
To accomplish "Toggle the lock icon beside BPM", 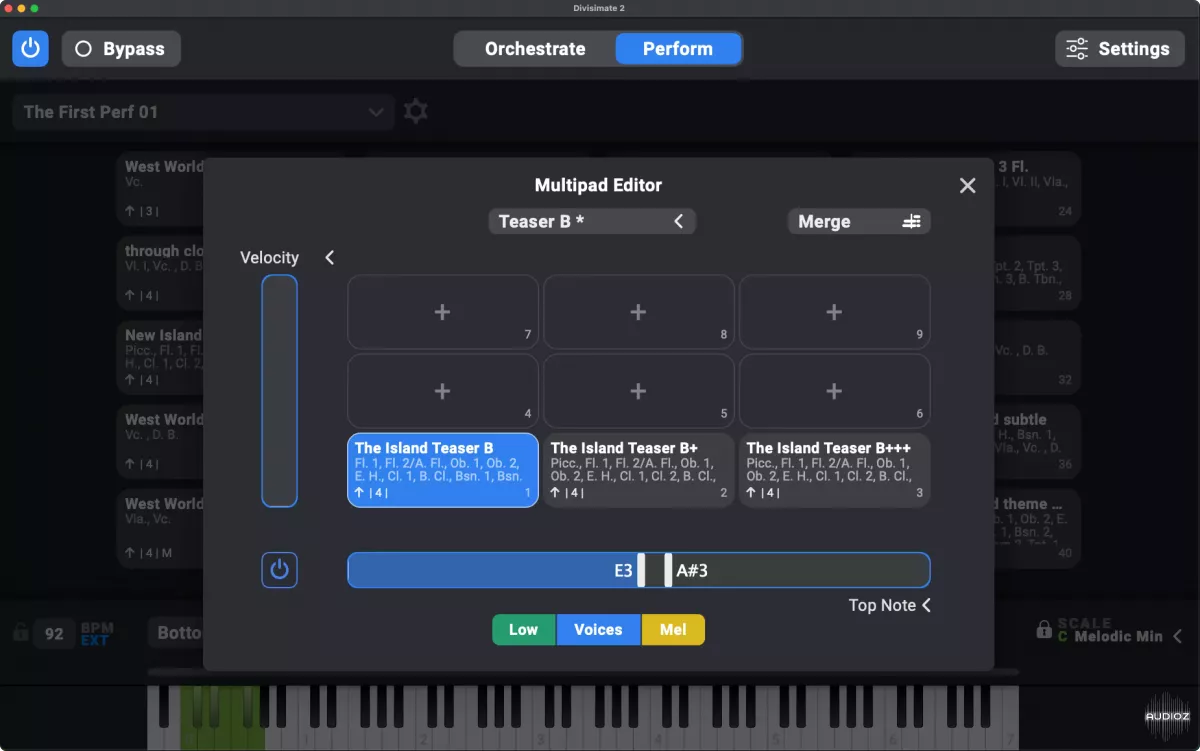I will click(x=20, y=633).
